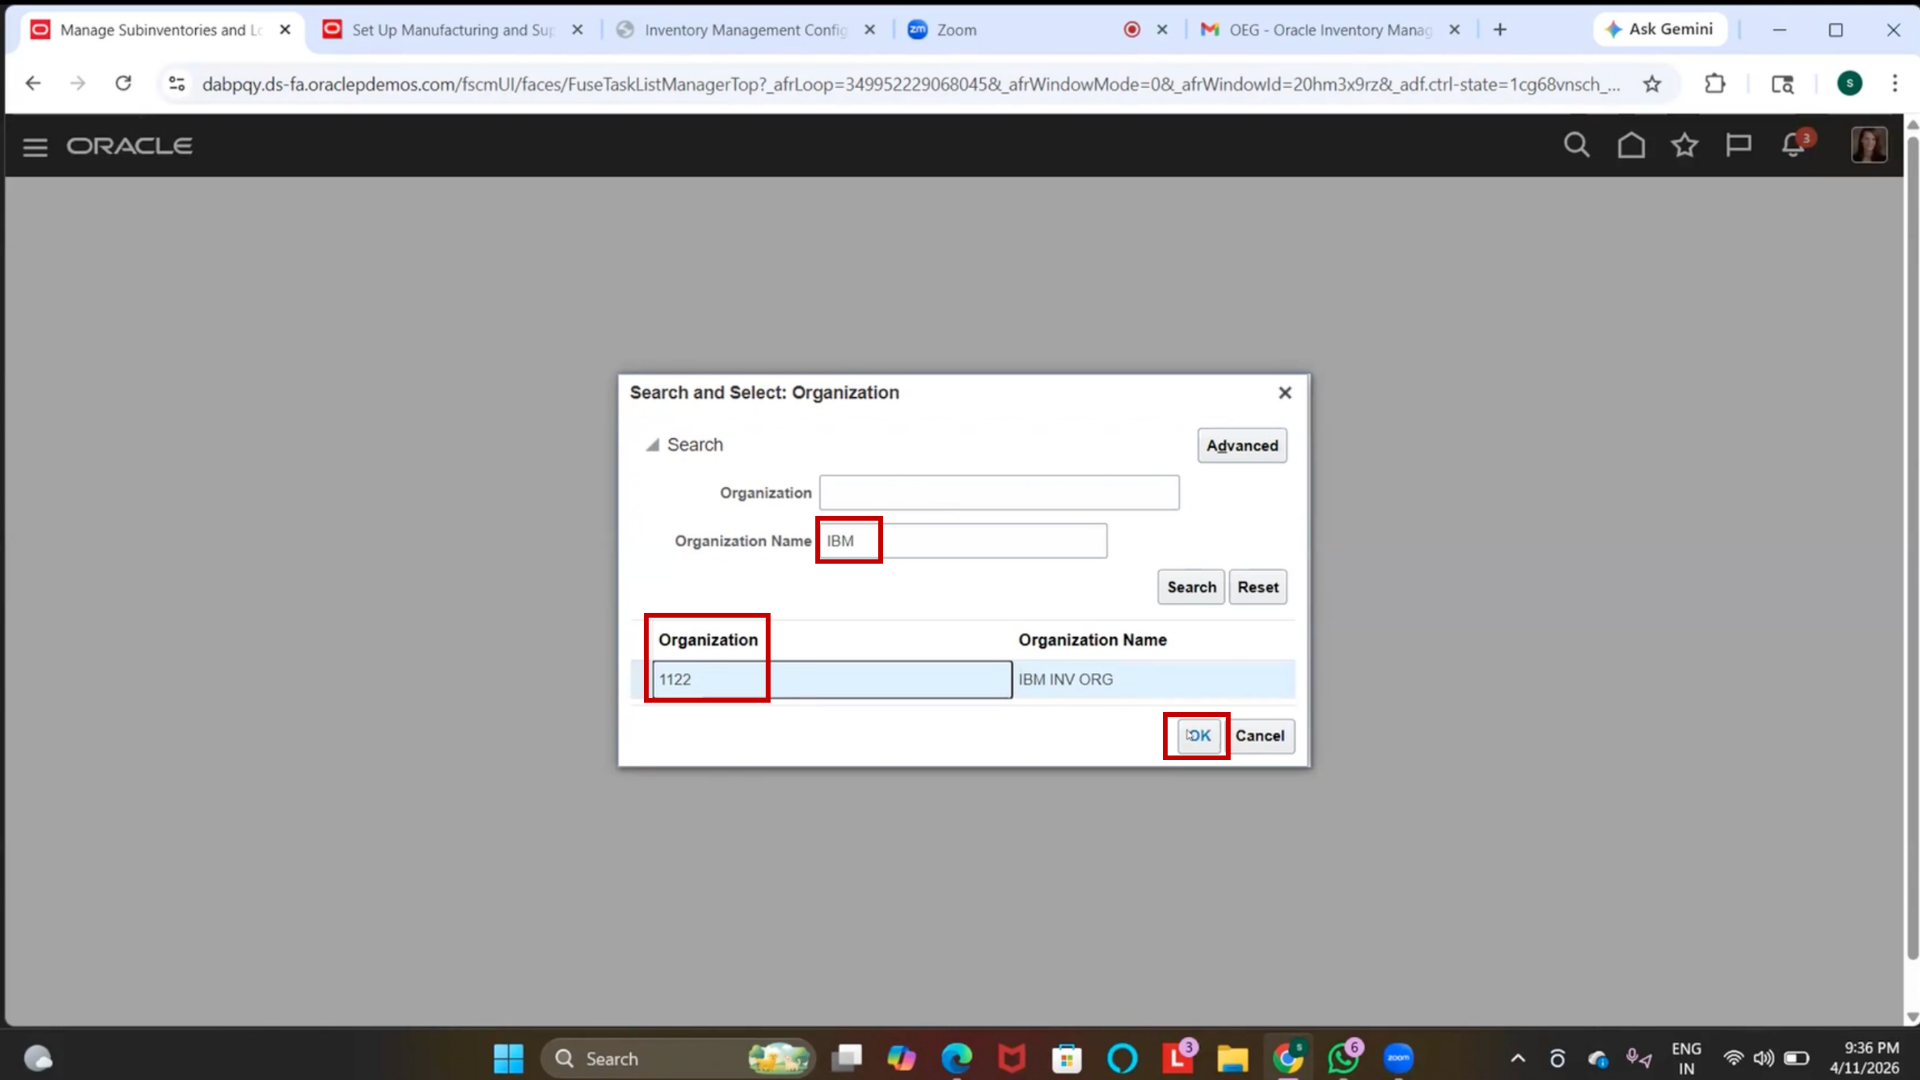Select the IBM INV ORG cell
1920x1080 pixels.
pos(1154,680)
